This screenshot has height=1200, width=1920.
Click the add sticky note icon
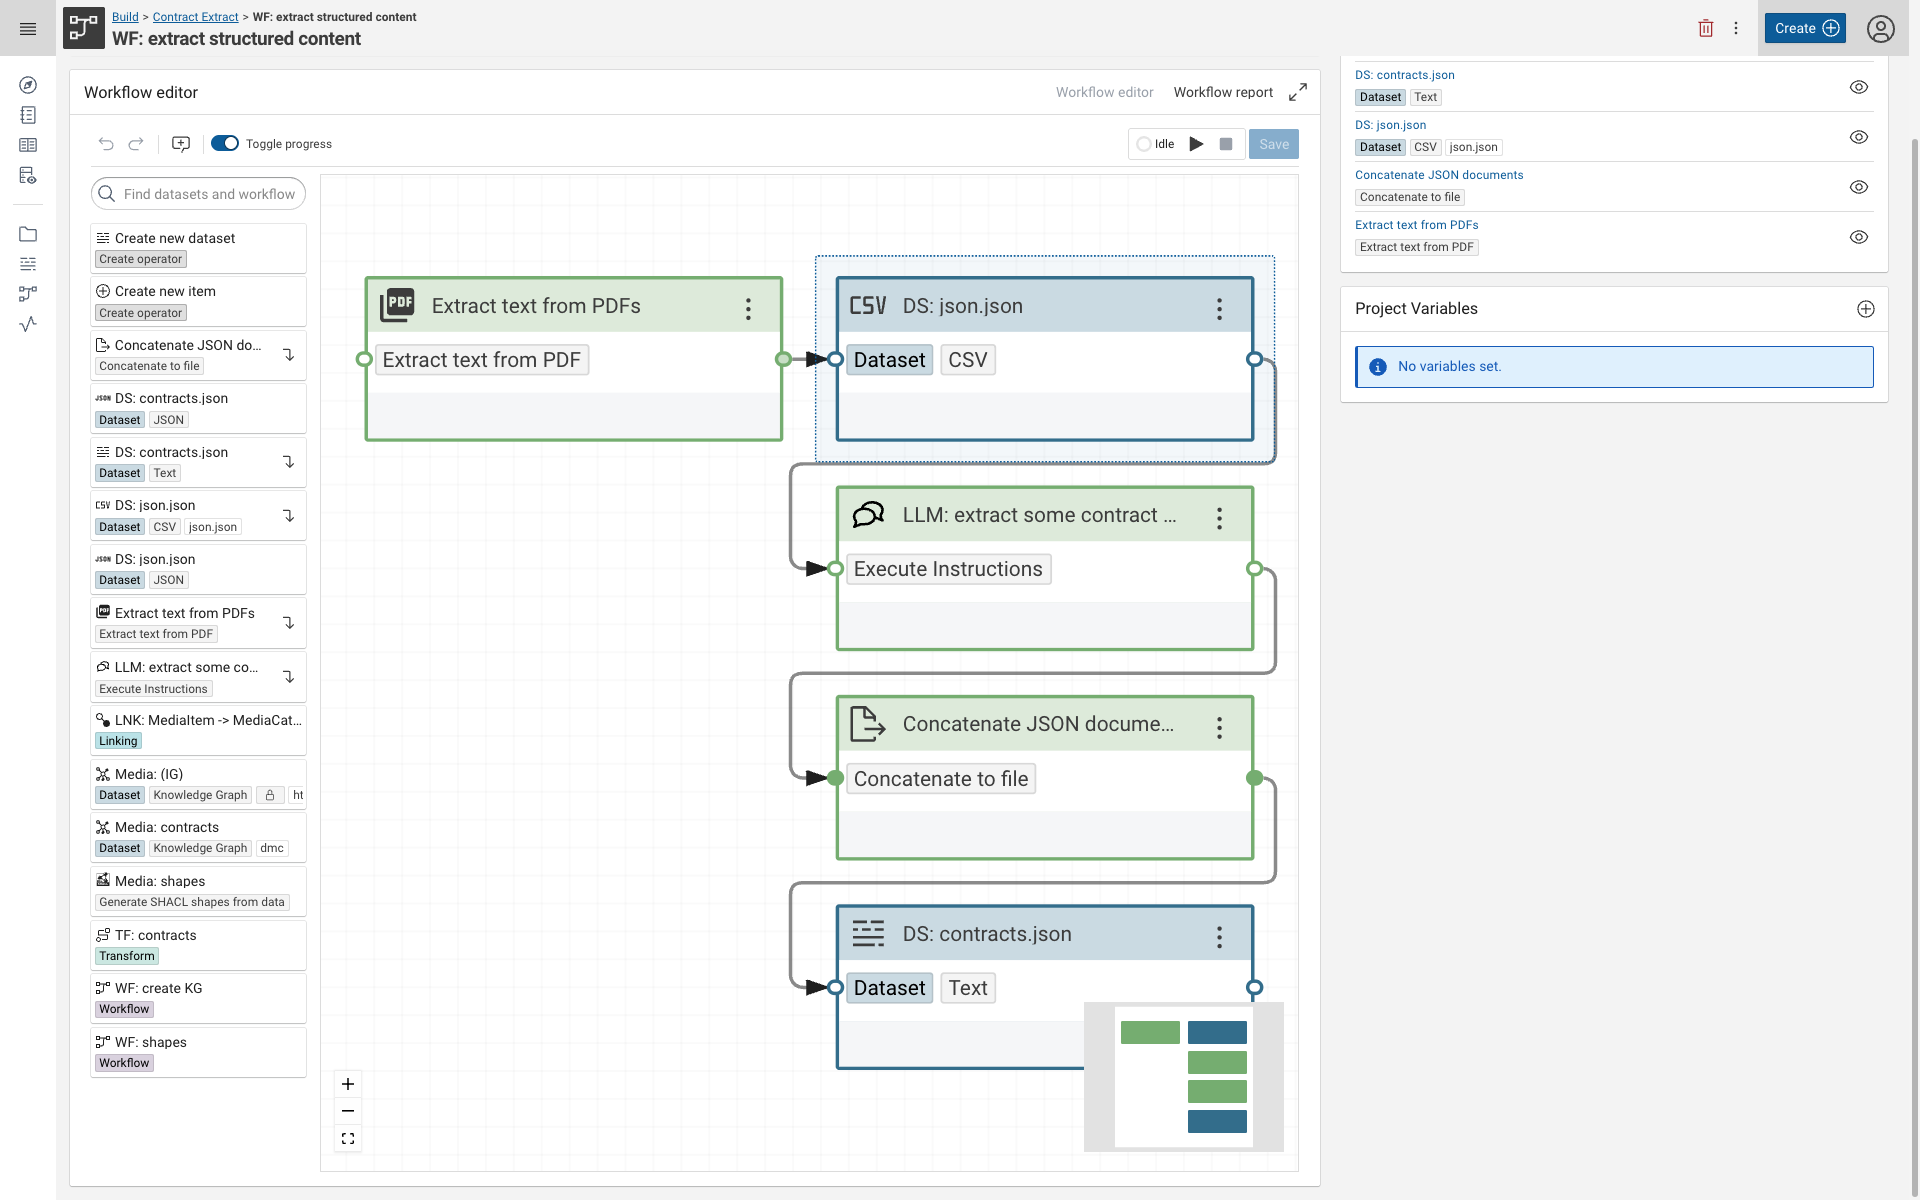coord(180,144)
